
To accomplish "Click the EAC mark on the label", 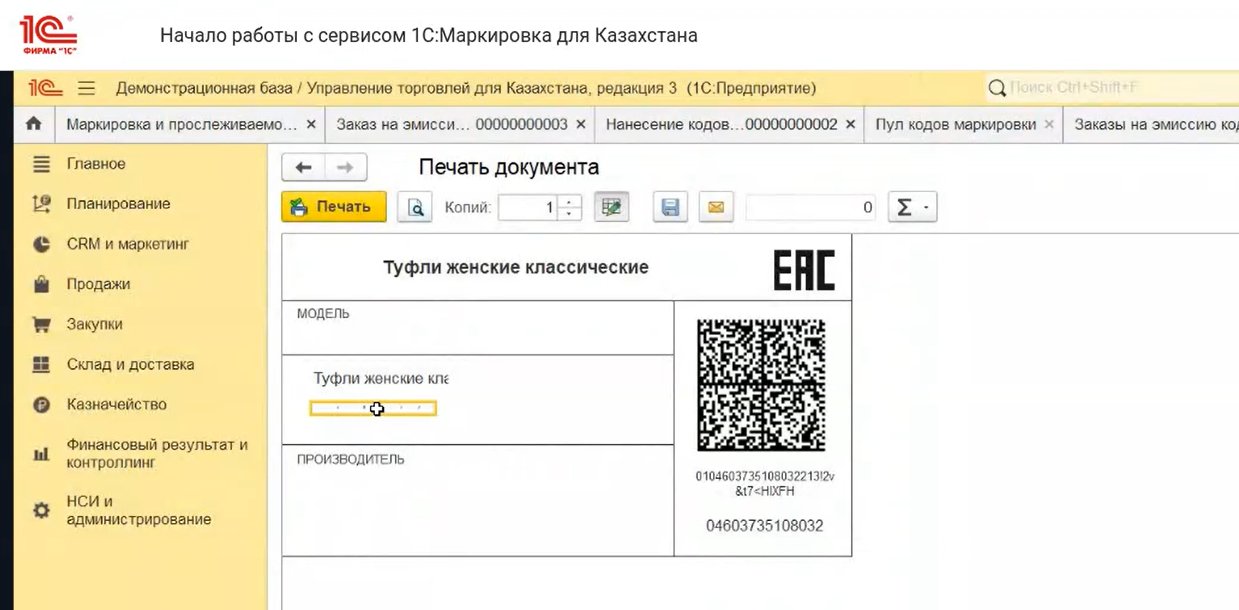I will coord(804,270).
